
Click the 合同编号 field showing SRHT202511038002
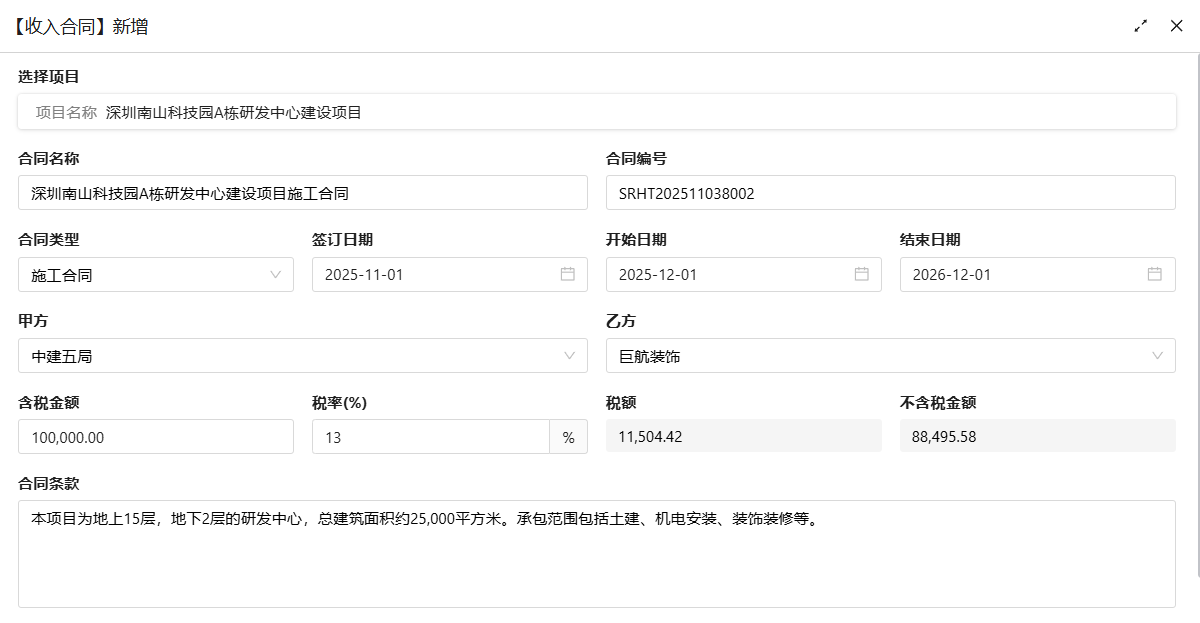click(890, 192)
